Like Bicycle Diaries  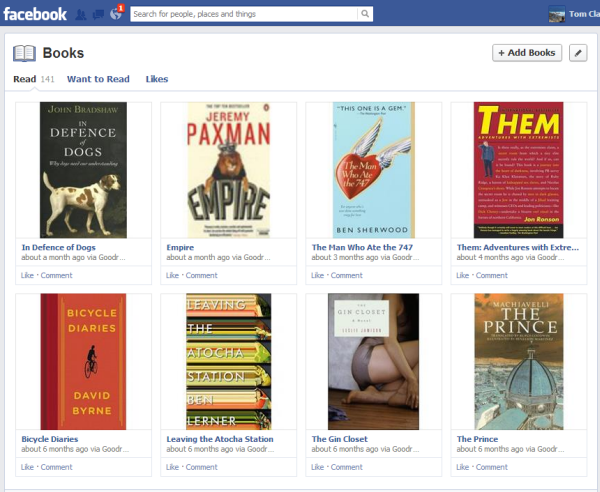coord(27,467)
